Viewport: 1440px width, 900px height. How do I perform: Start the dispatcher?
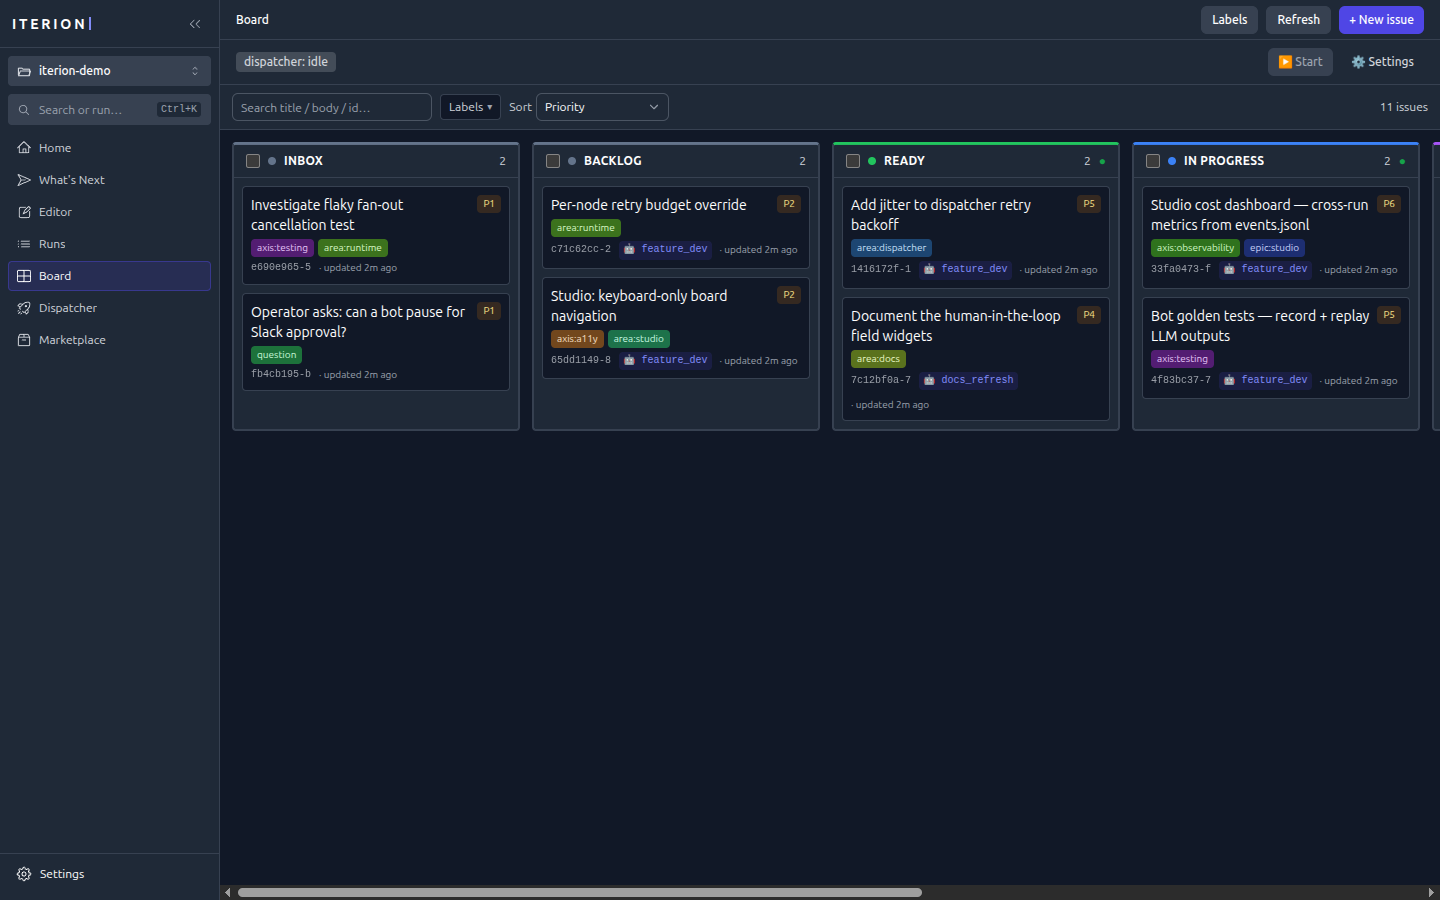tap(1300, 62)
